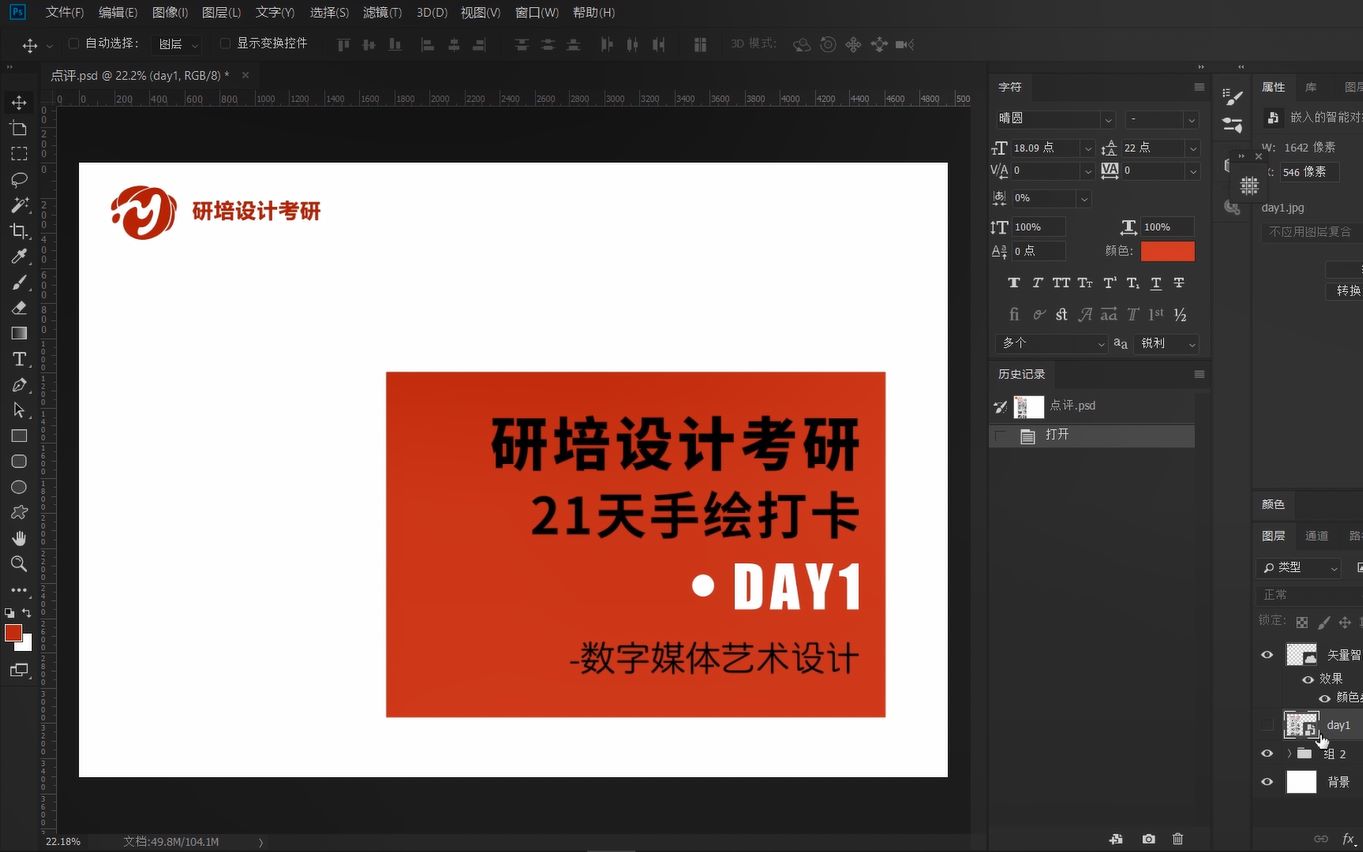Click the foreground color swatch
1363x852 pixels.
coord(13,633)
